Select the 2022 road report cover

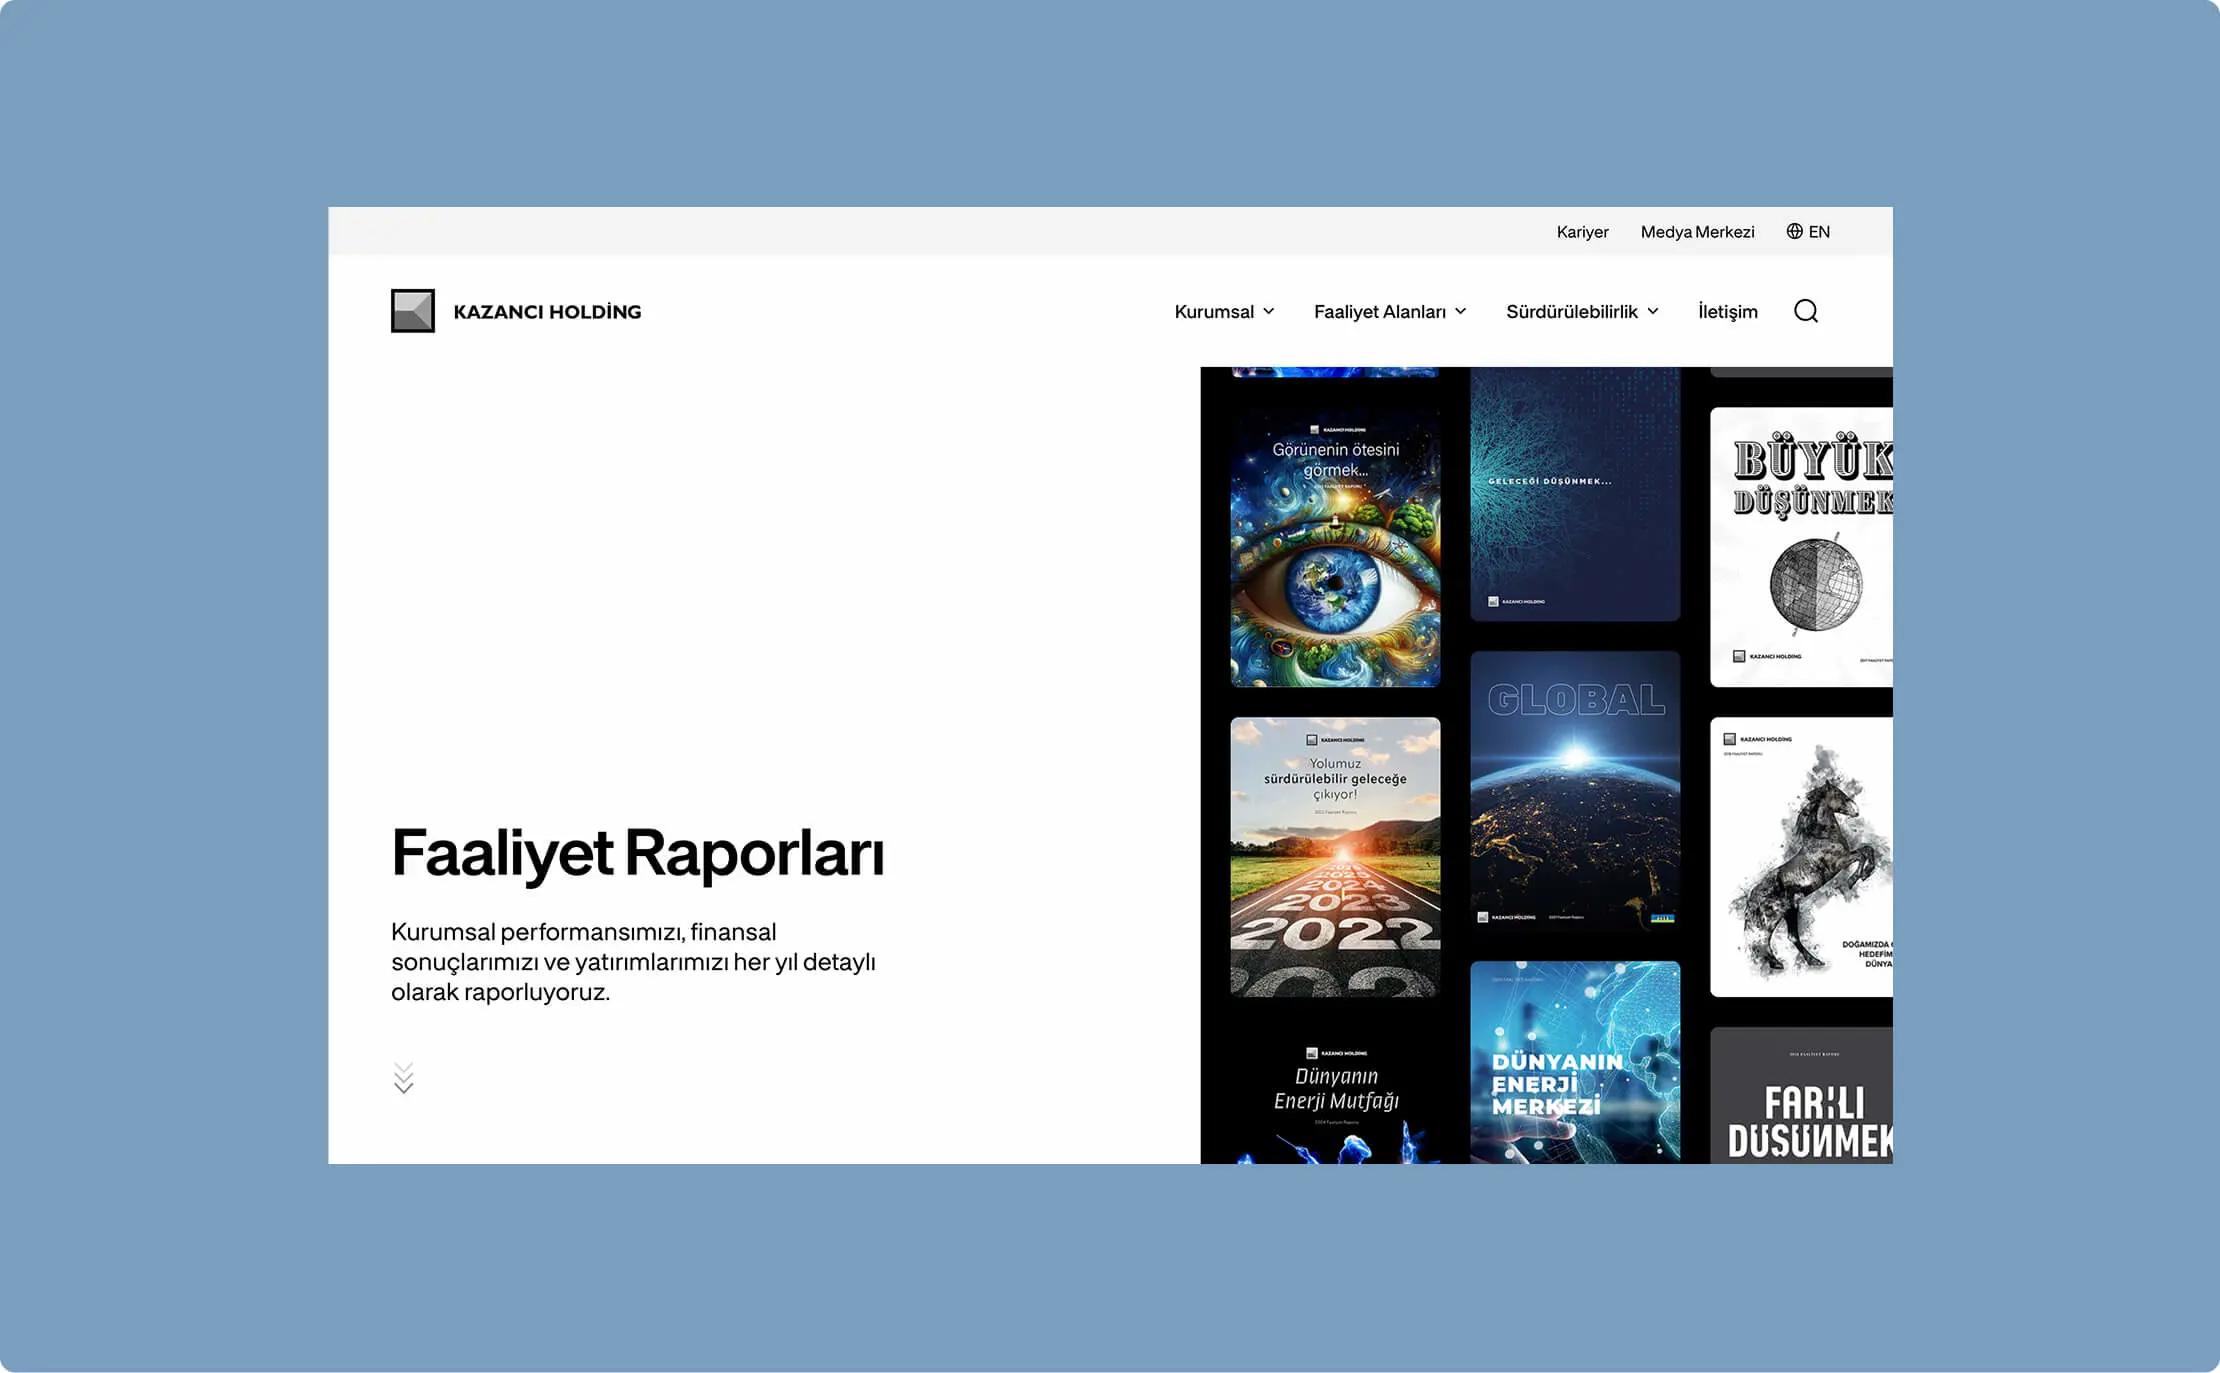[x=1335, y=857]
